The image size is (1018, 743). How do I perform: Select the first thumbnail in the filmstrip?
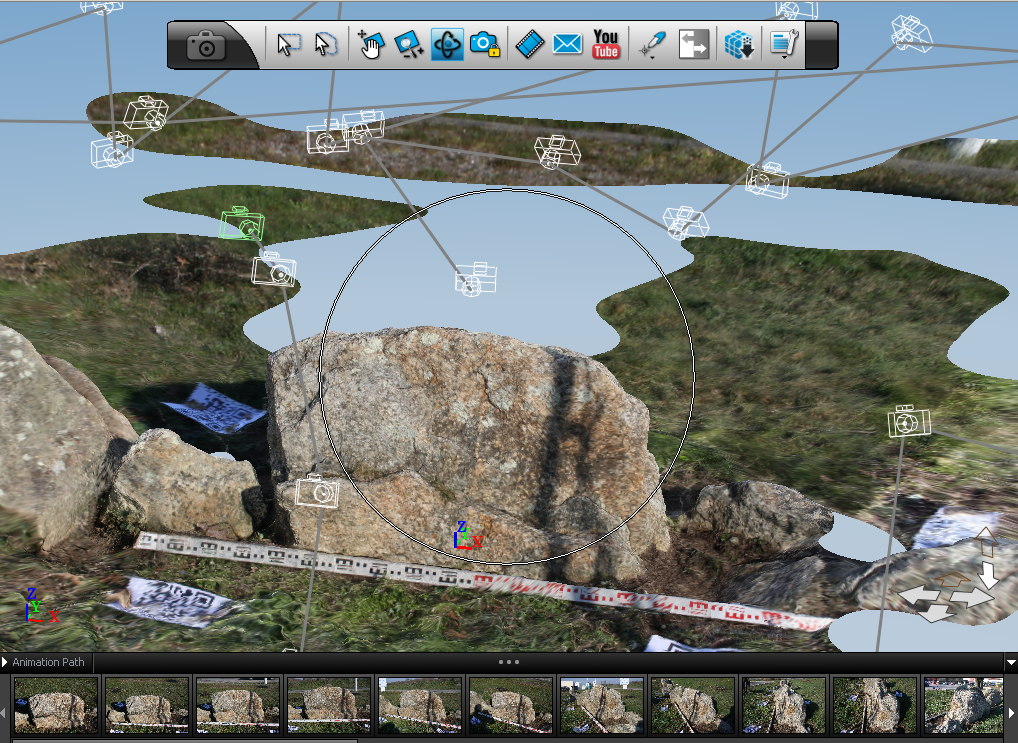click(x=56, y=705)
